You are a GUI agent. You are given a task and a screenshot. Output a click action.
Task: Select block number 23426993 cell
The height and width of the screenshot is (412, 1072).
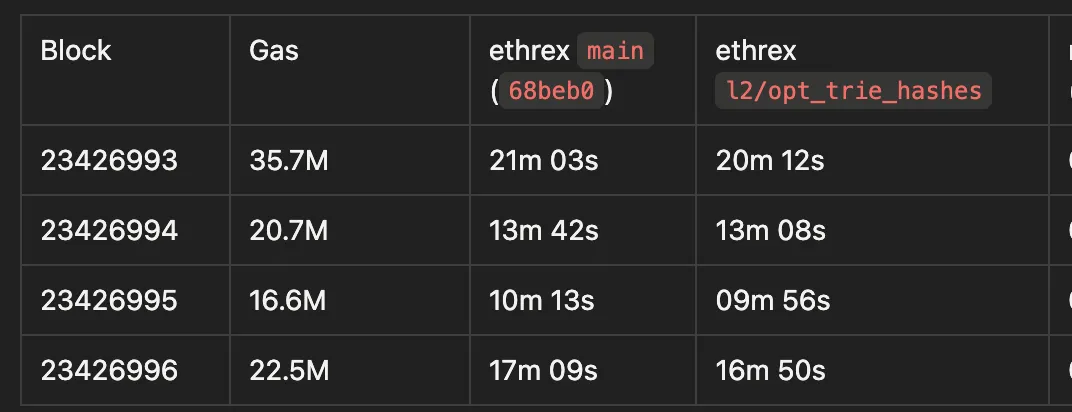[x=109, y=160]
